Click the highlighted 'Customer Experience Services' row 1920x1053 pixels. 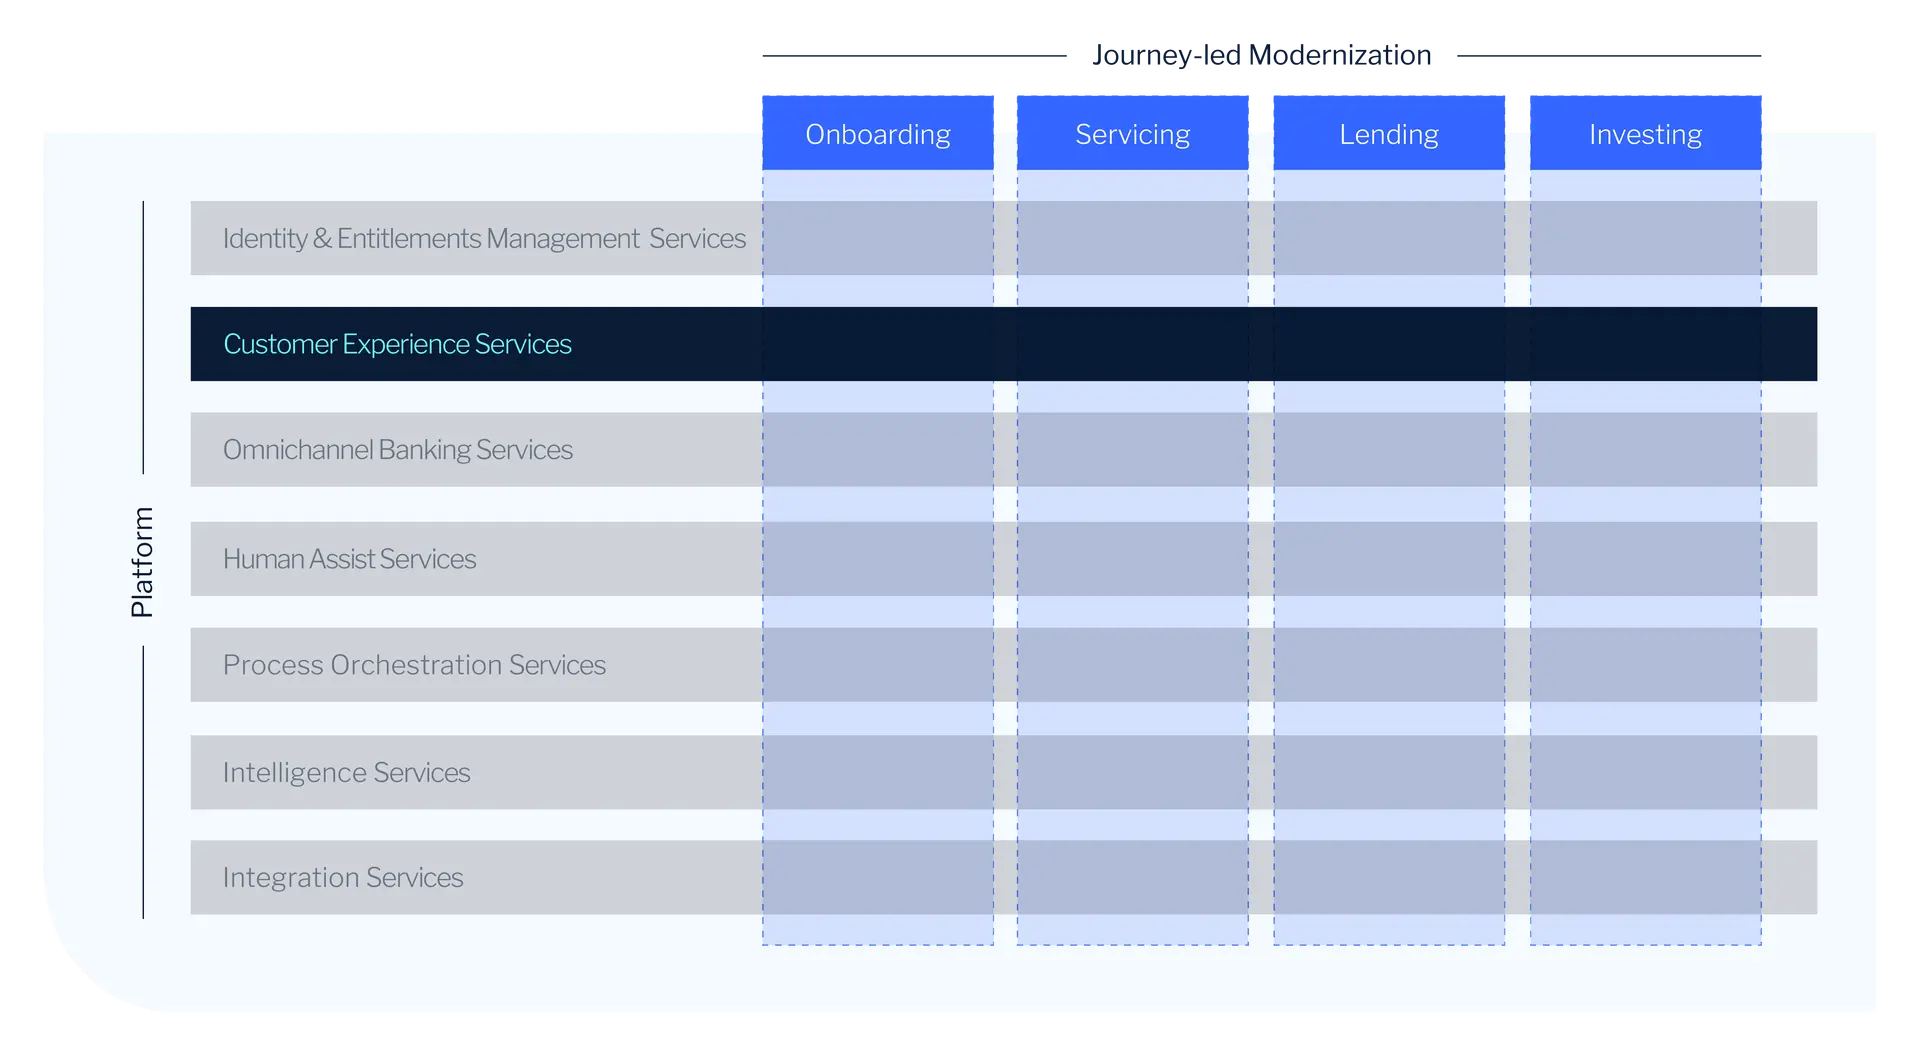1003,344
